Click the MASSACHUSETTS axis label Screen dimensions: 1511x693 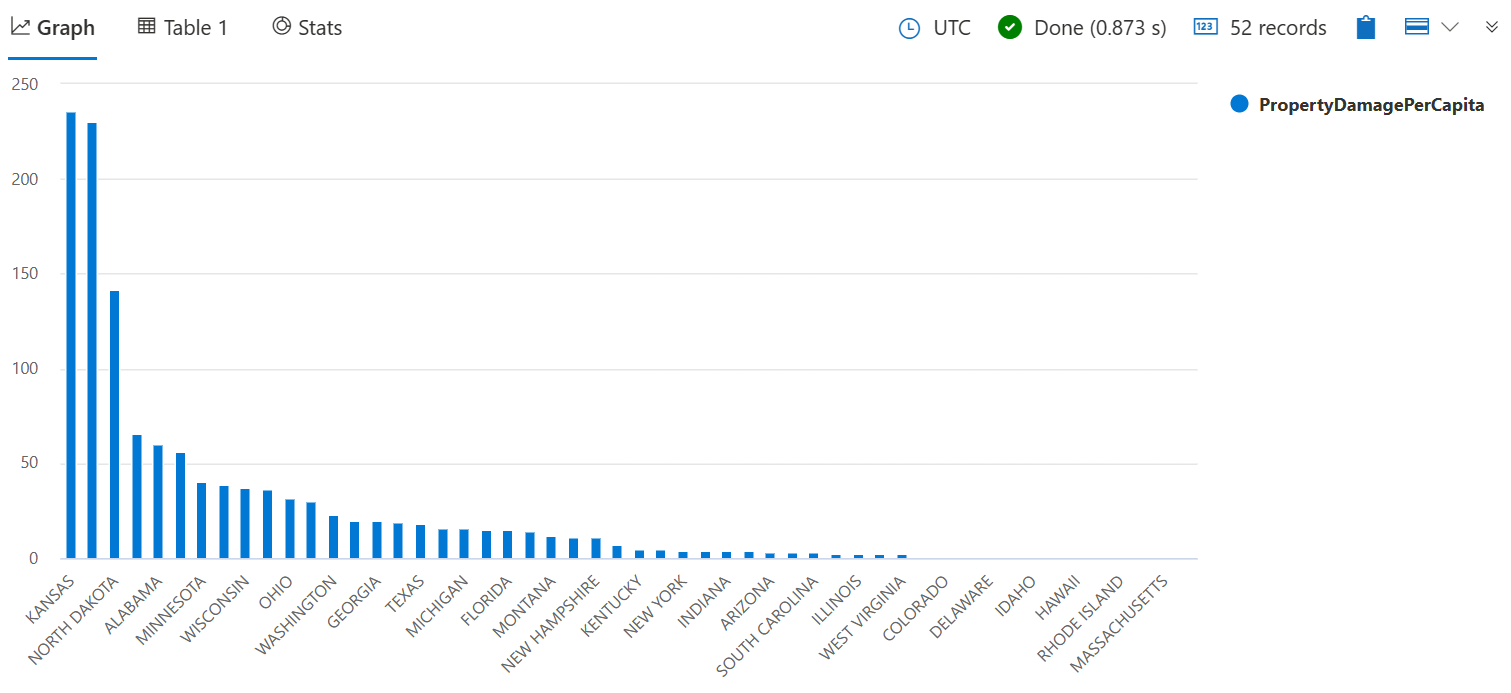1120,621
